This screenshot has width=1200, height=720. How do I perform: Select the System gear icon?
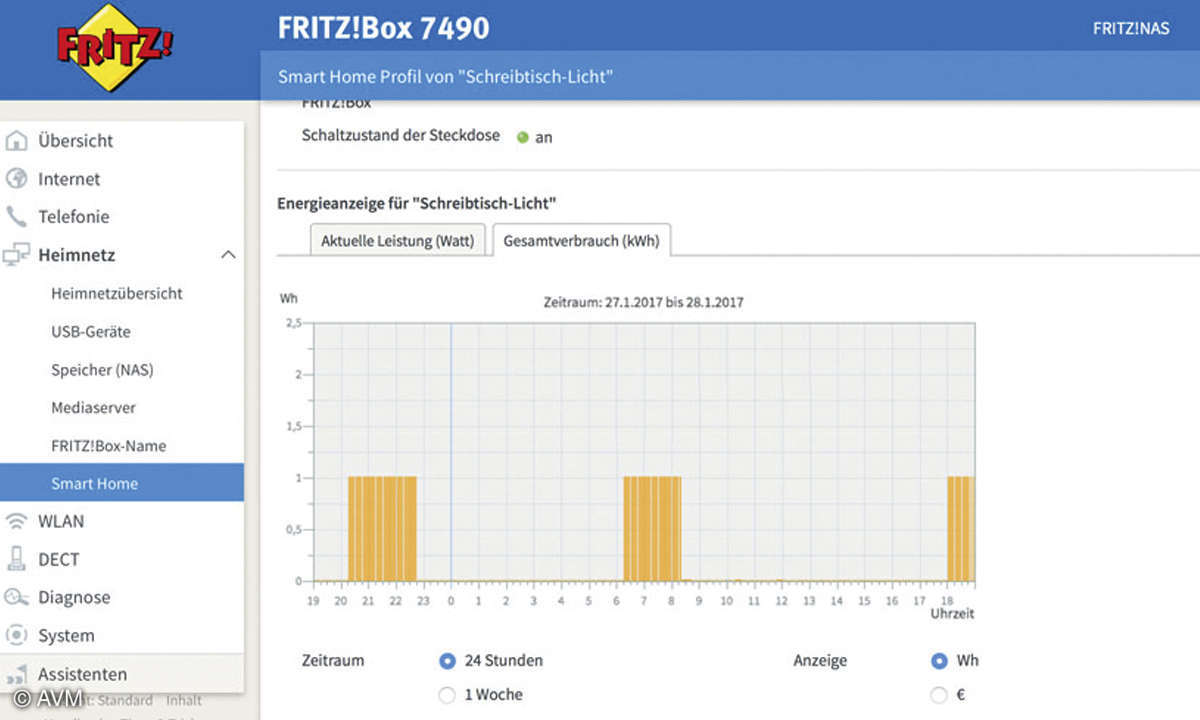16,635
